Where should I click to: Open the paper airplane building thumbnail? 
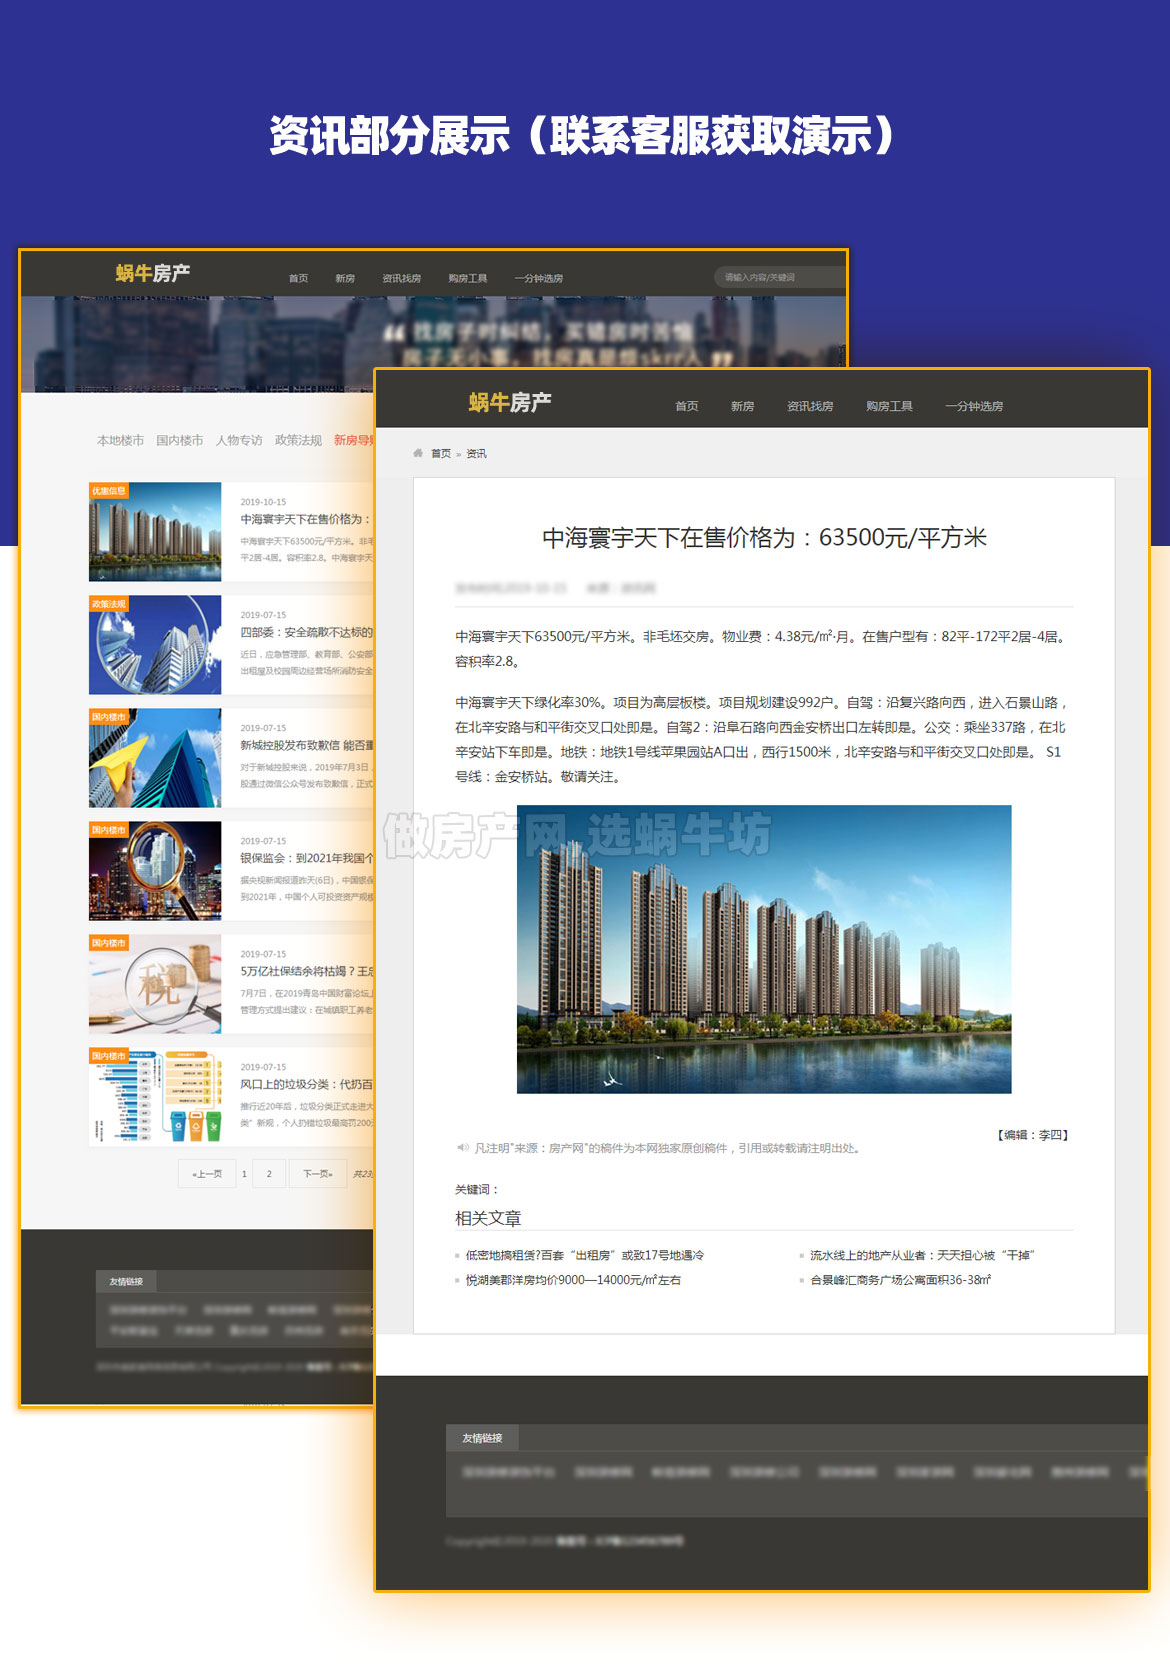pyautogui.click(x=155, y=758)
